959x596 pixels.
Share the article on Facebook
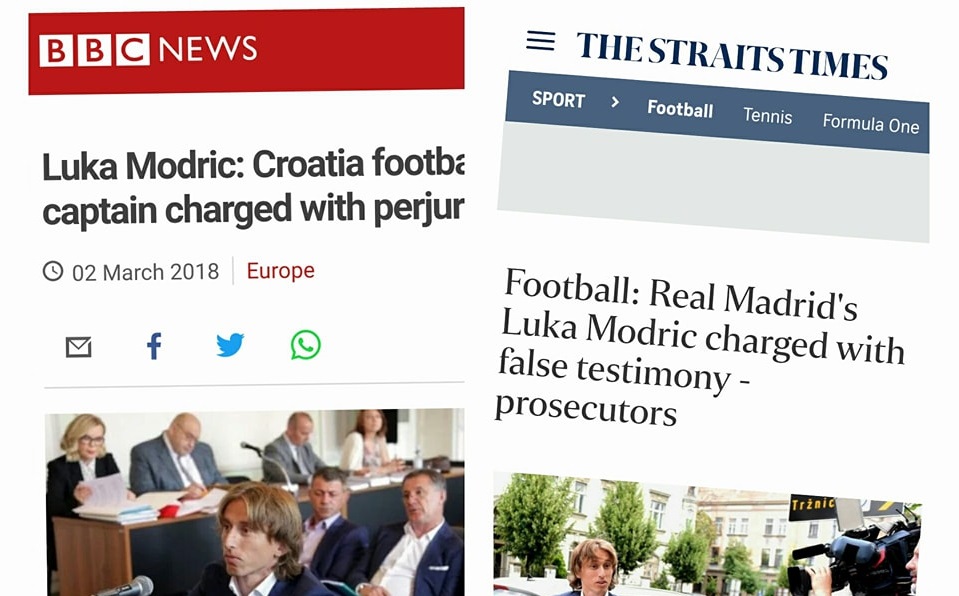(154, 346)
